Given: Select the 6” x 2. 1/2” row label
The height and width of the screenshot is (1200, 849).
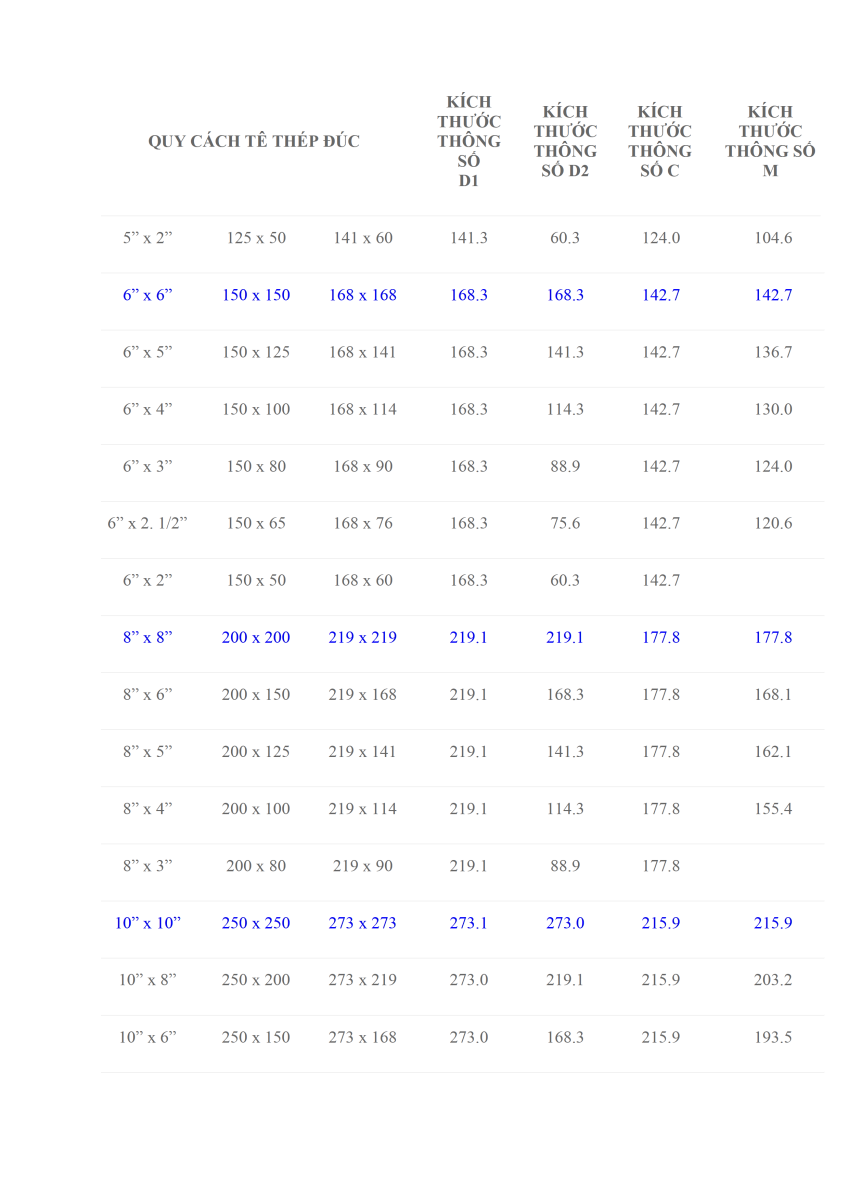Looking at the screenshot, I should (x=148, y=523).
